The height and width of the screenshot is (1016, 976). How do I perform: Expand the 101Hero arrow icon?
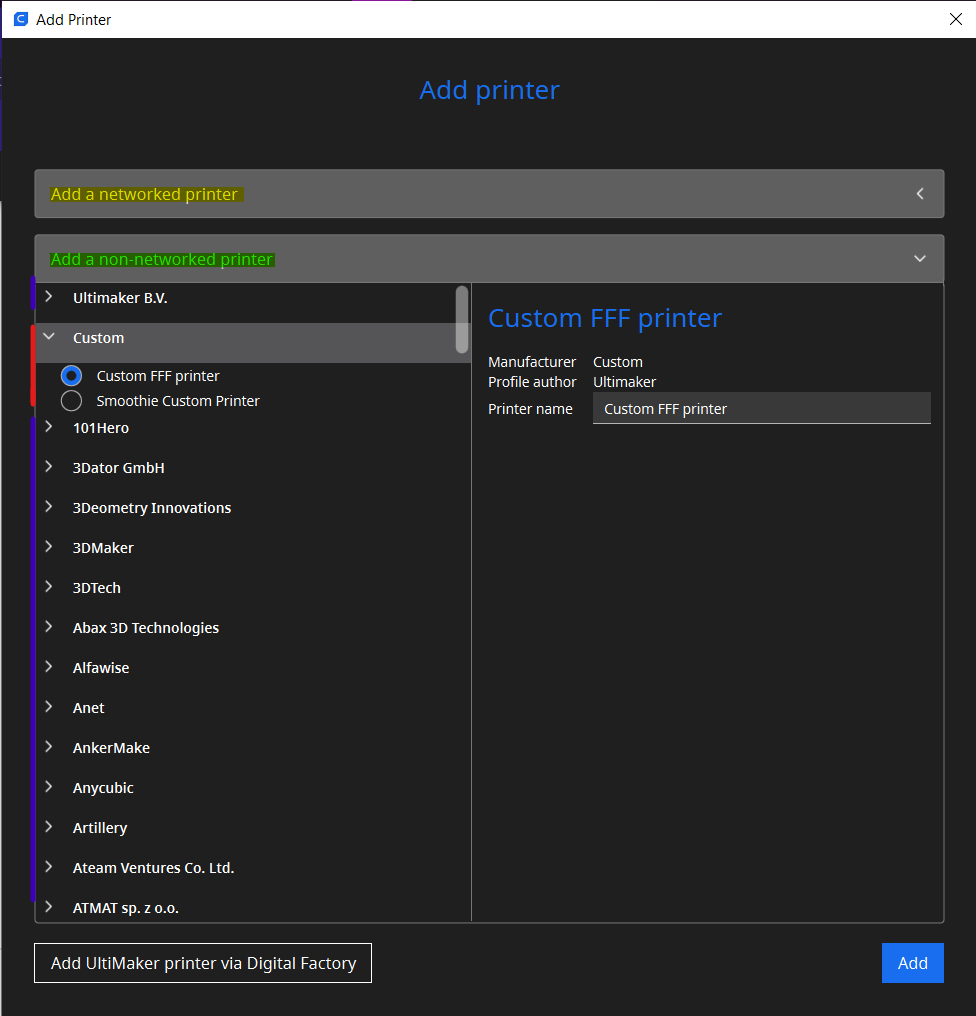click(49, 427)
